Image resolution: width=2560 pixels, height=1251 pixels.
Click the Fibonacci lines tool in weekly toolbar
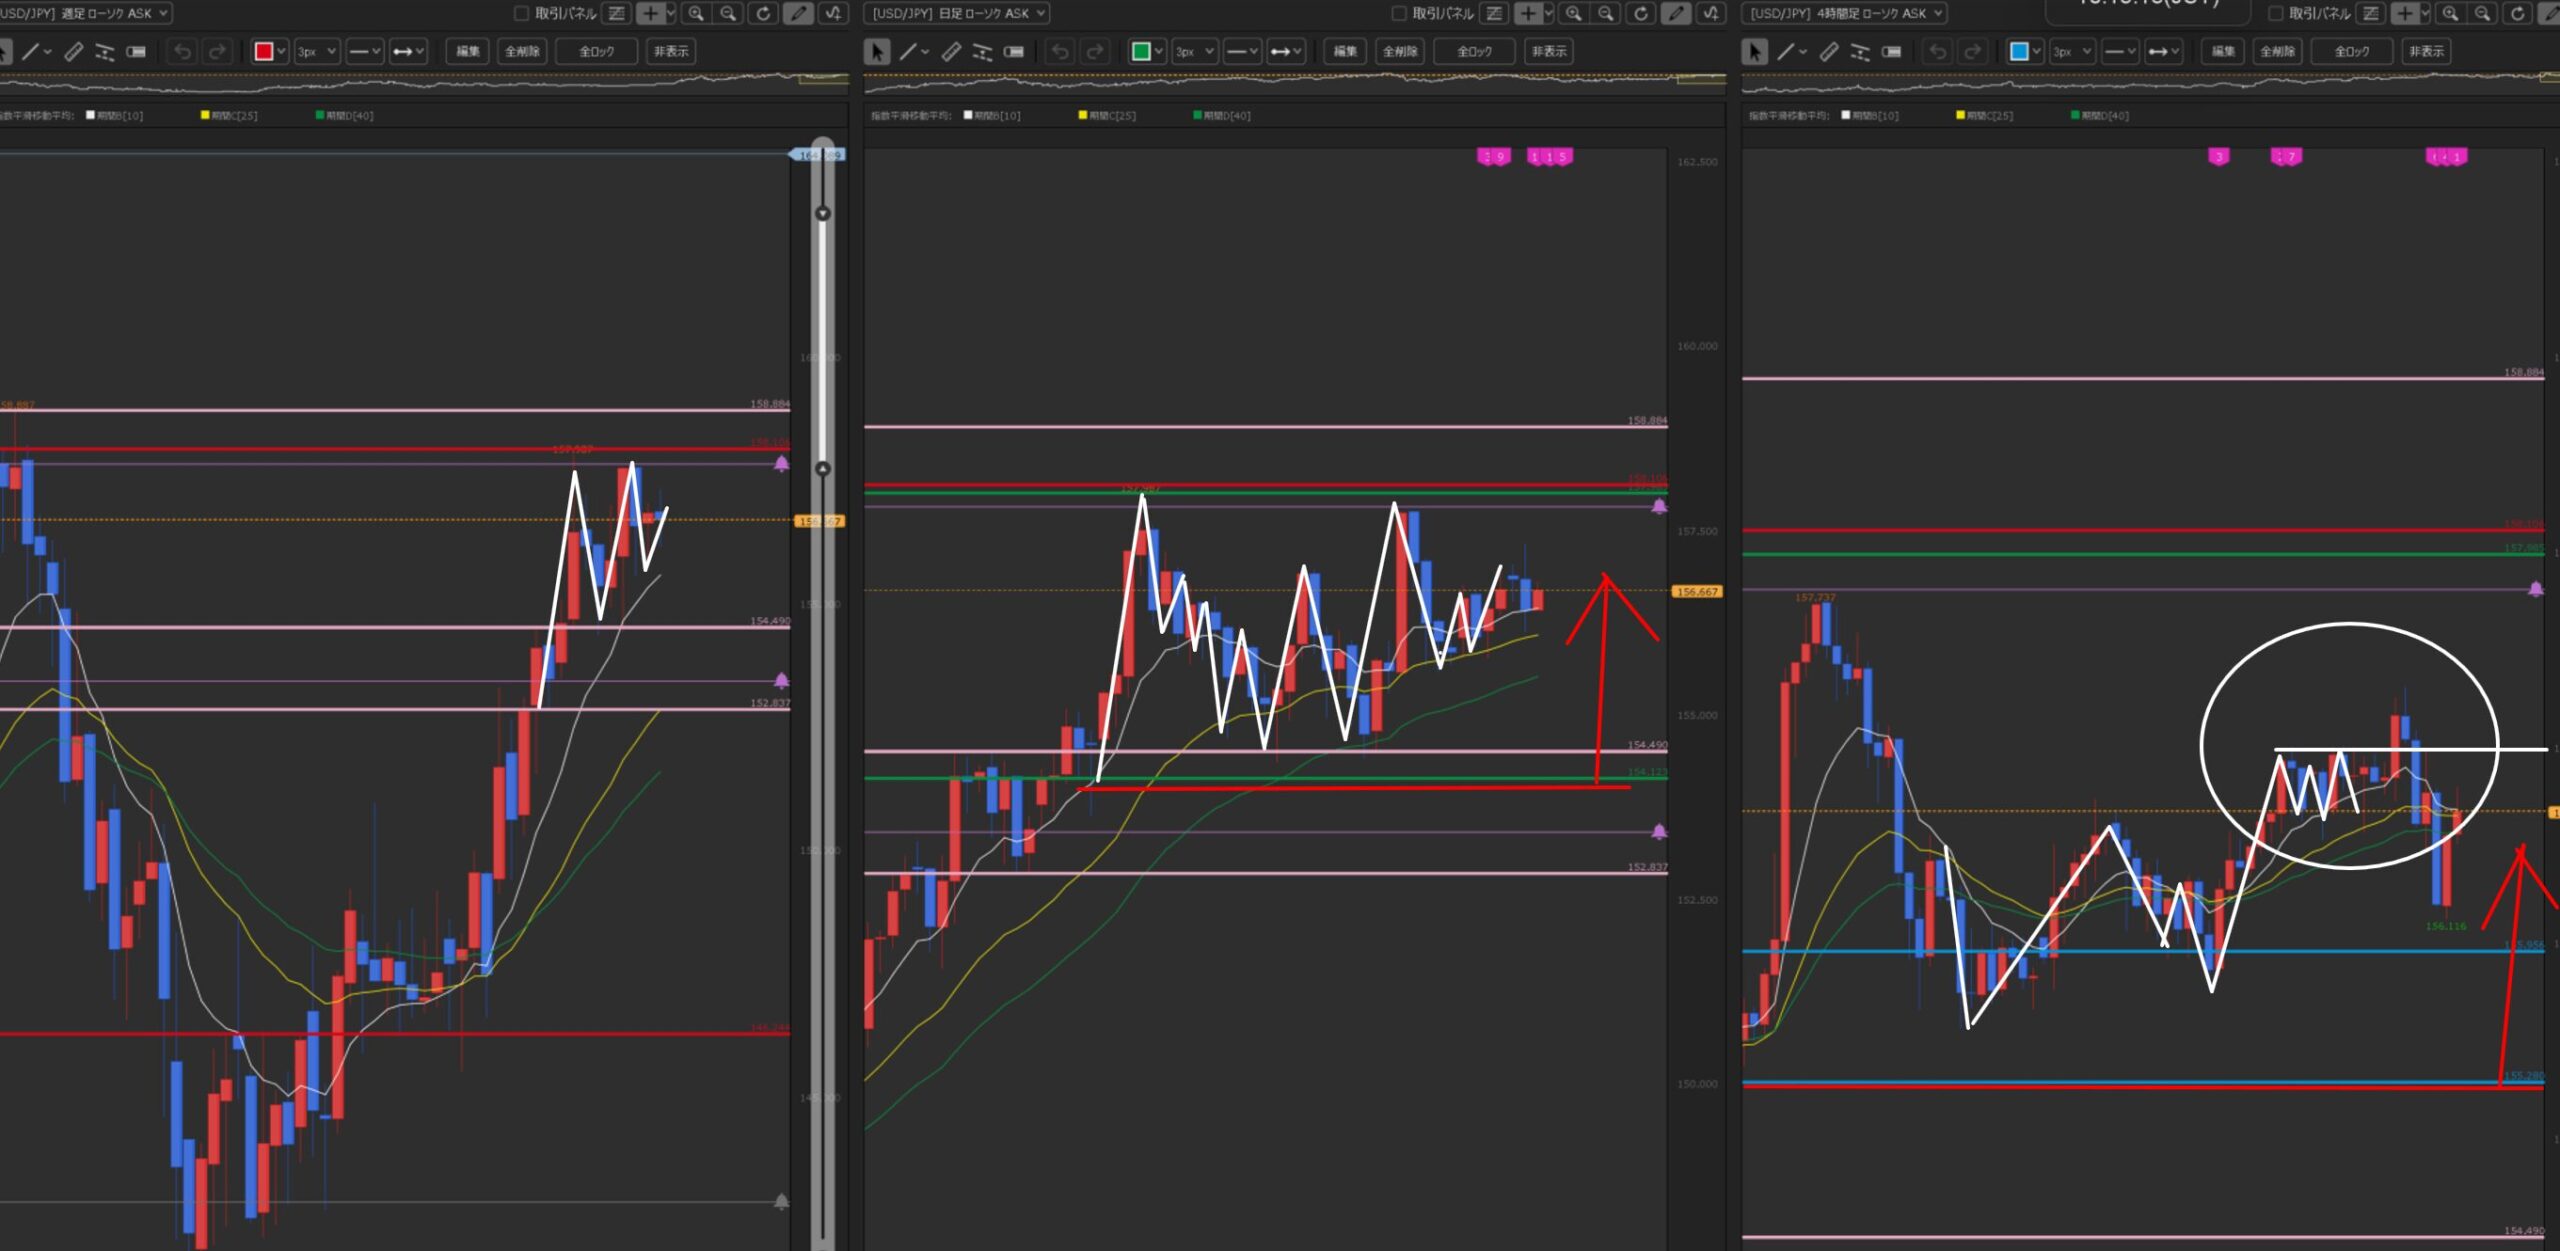click(x=104, y=51)
